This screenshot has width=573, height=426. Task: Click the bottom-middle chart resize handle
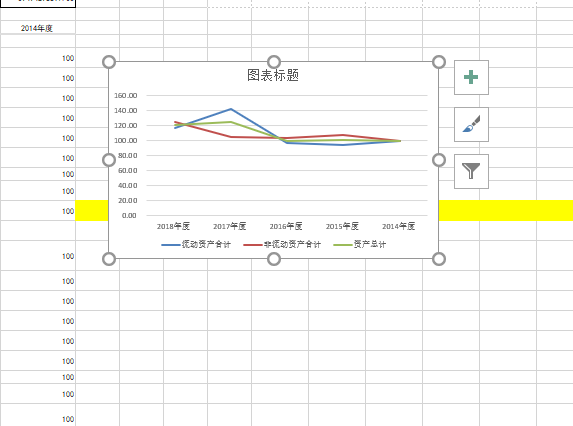point(274,259)
